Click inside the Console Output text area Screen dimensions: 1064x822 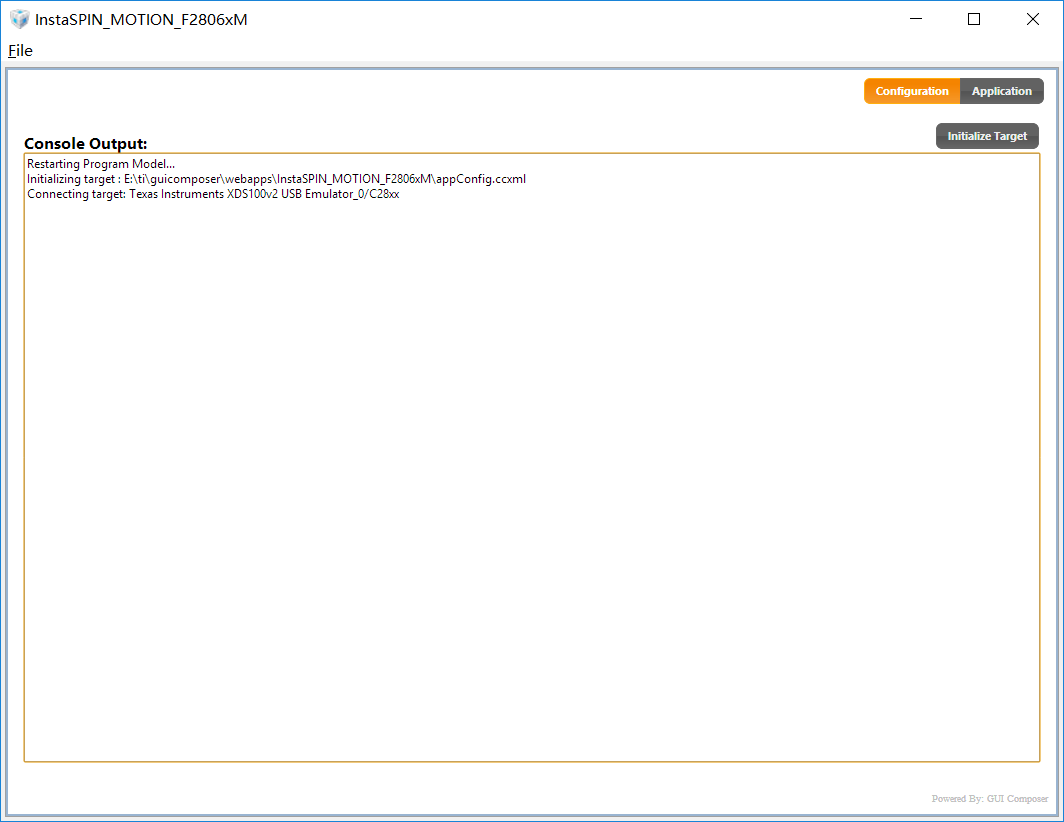(x=531, y=457)
